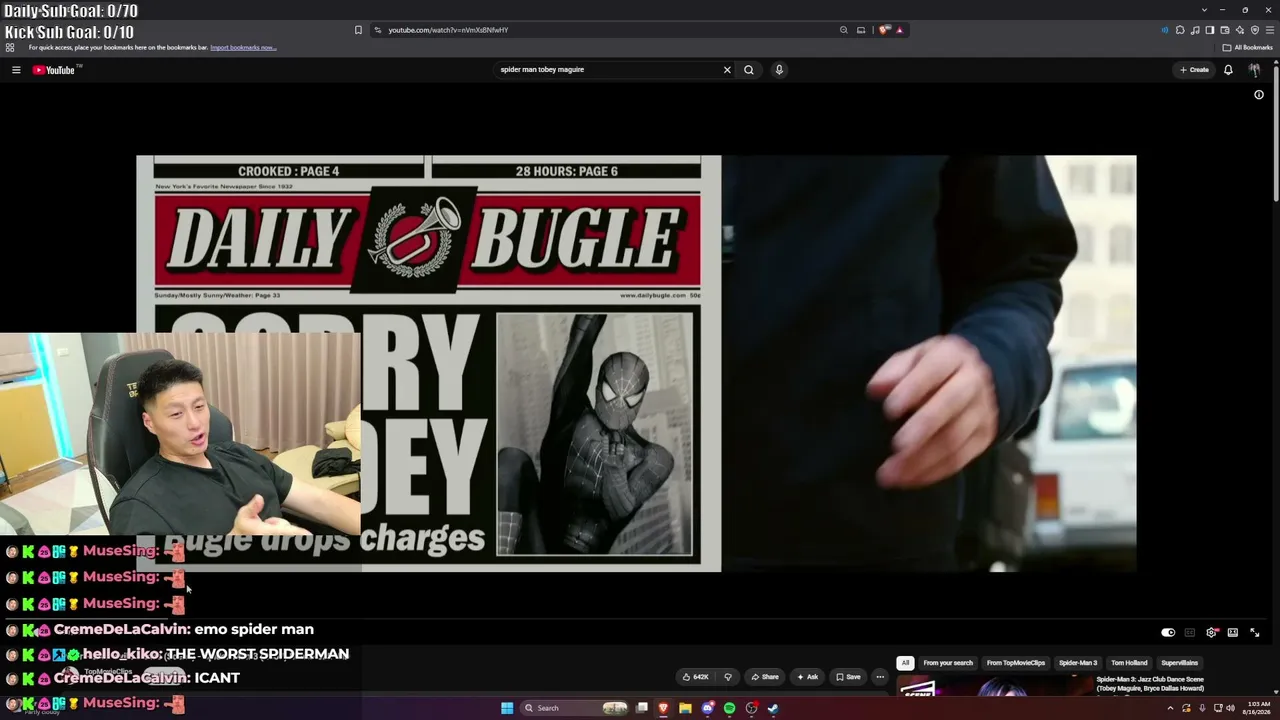Show hidden system tray icons
Viewport: 1280px width, 720px height.
click(x=1170, y=708)
